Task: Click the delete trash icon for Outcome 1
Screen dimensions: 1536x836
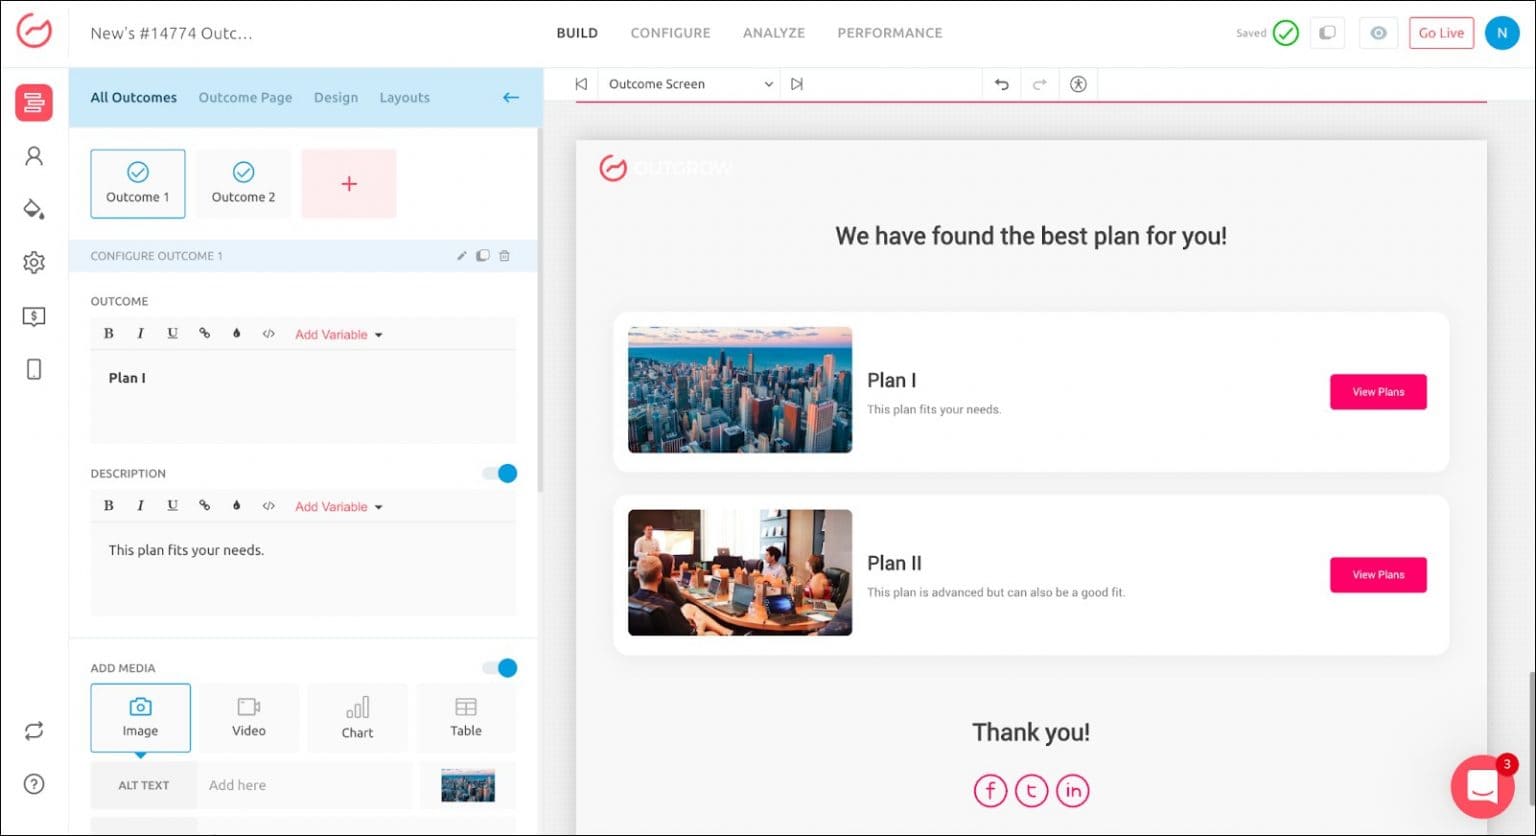Action: pos(504,256)
